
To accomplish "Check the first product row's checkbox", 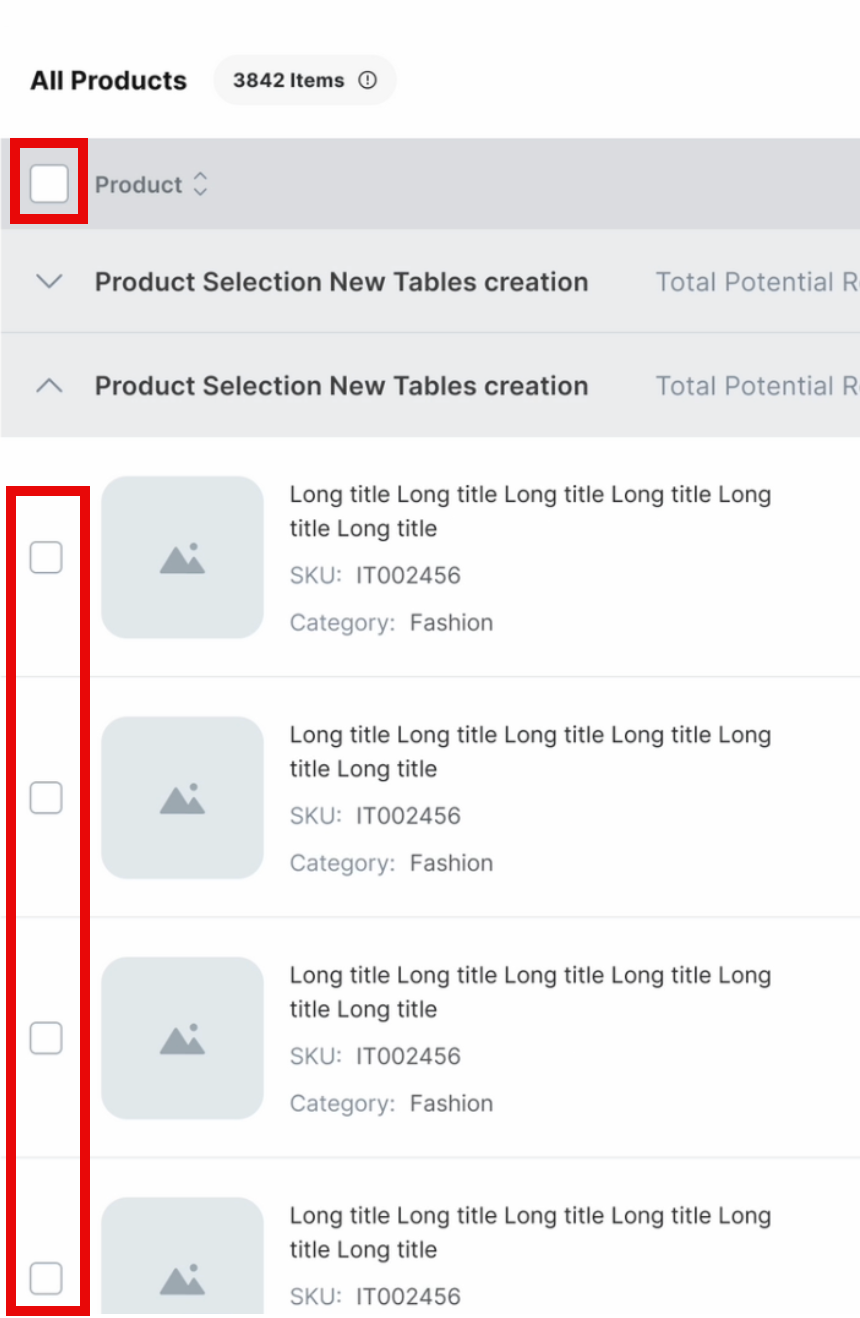I will (46, 557).
